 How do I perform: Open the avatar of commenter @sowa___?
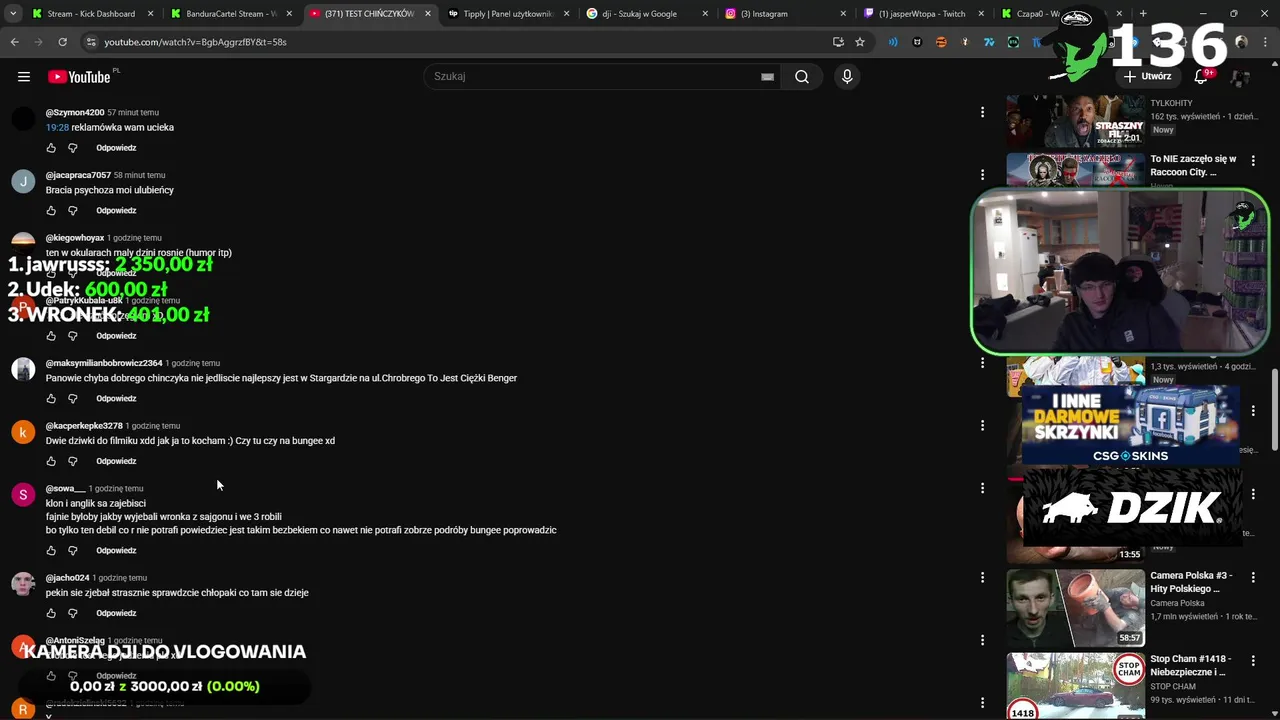point(23,495)
